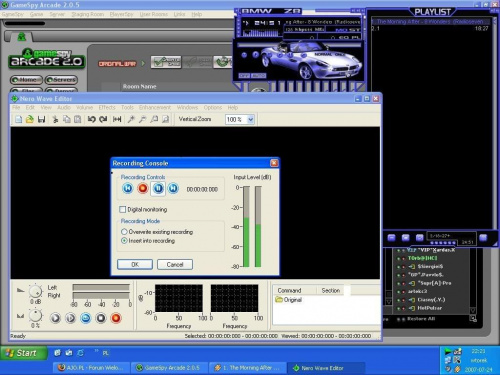The image size is (500, 375).
Task: Open the Tools menu in Nero Wave Editor
Action: (x=127, y=107)
